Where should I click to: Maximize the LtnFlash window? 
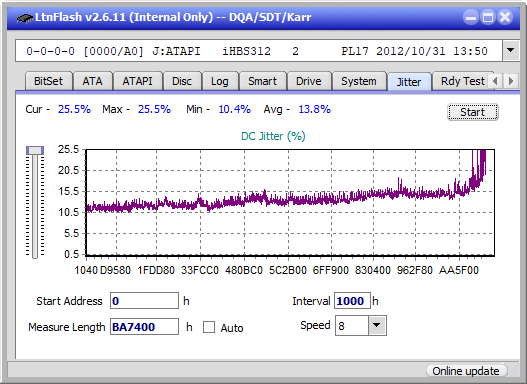488,17
